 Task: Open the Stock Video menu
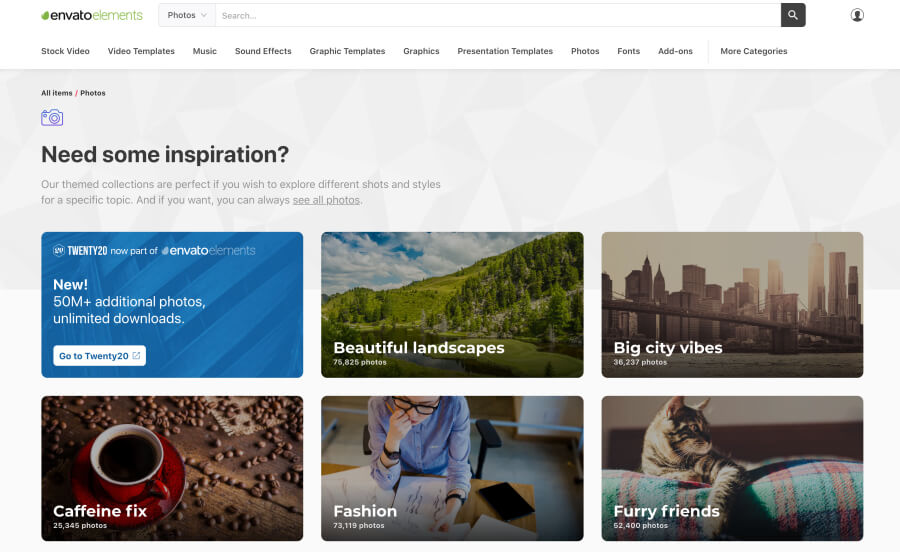(x=65, y=51)
